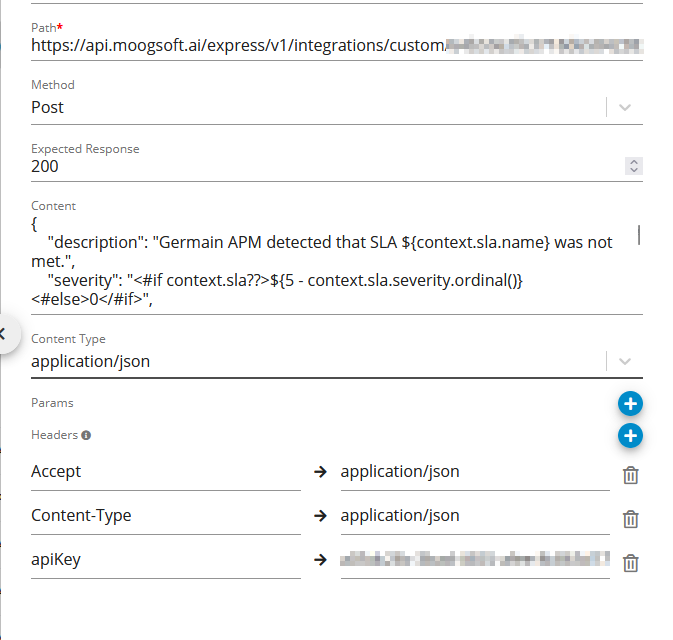Expand the Method dropdown arrow
Viewport: 673px width, 640px height.
pyautogui.click(x=625, y=107)
